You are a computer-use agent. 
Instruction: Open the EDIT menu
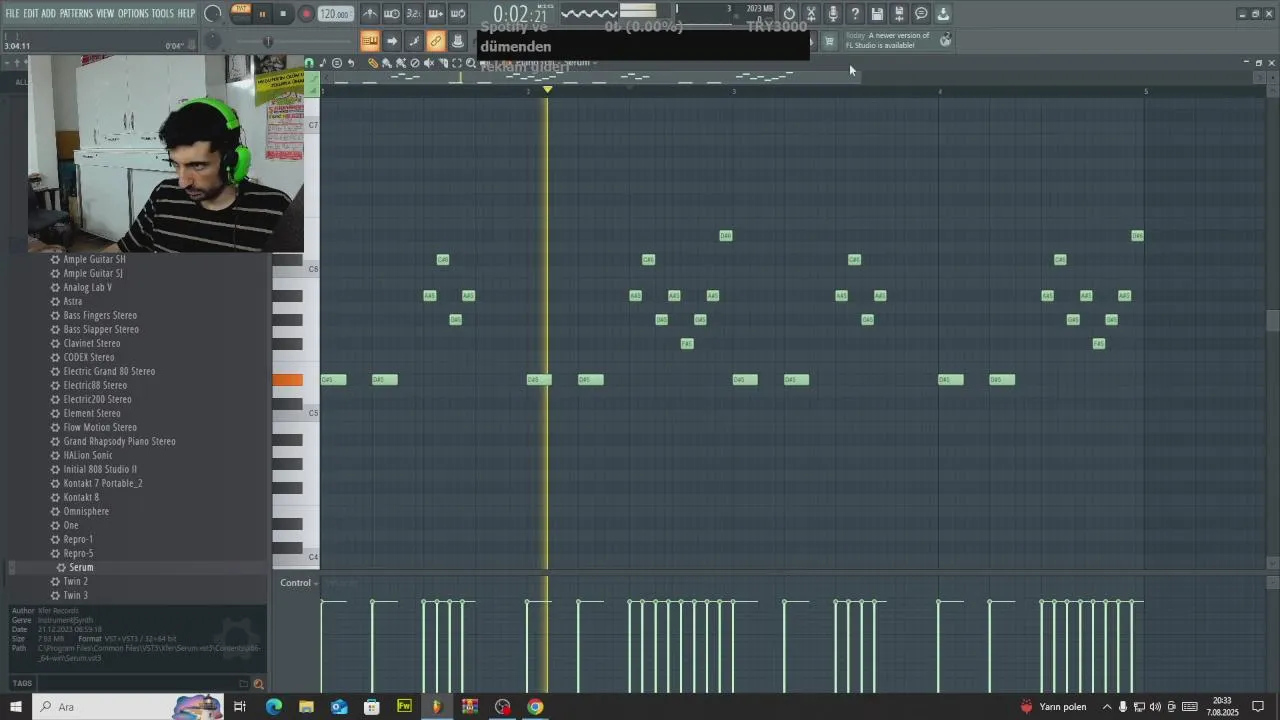click(31, 14)
